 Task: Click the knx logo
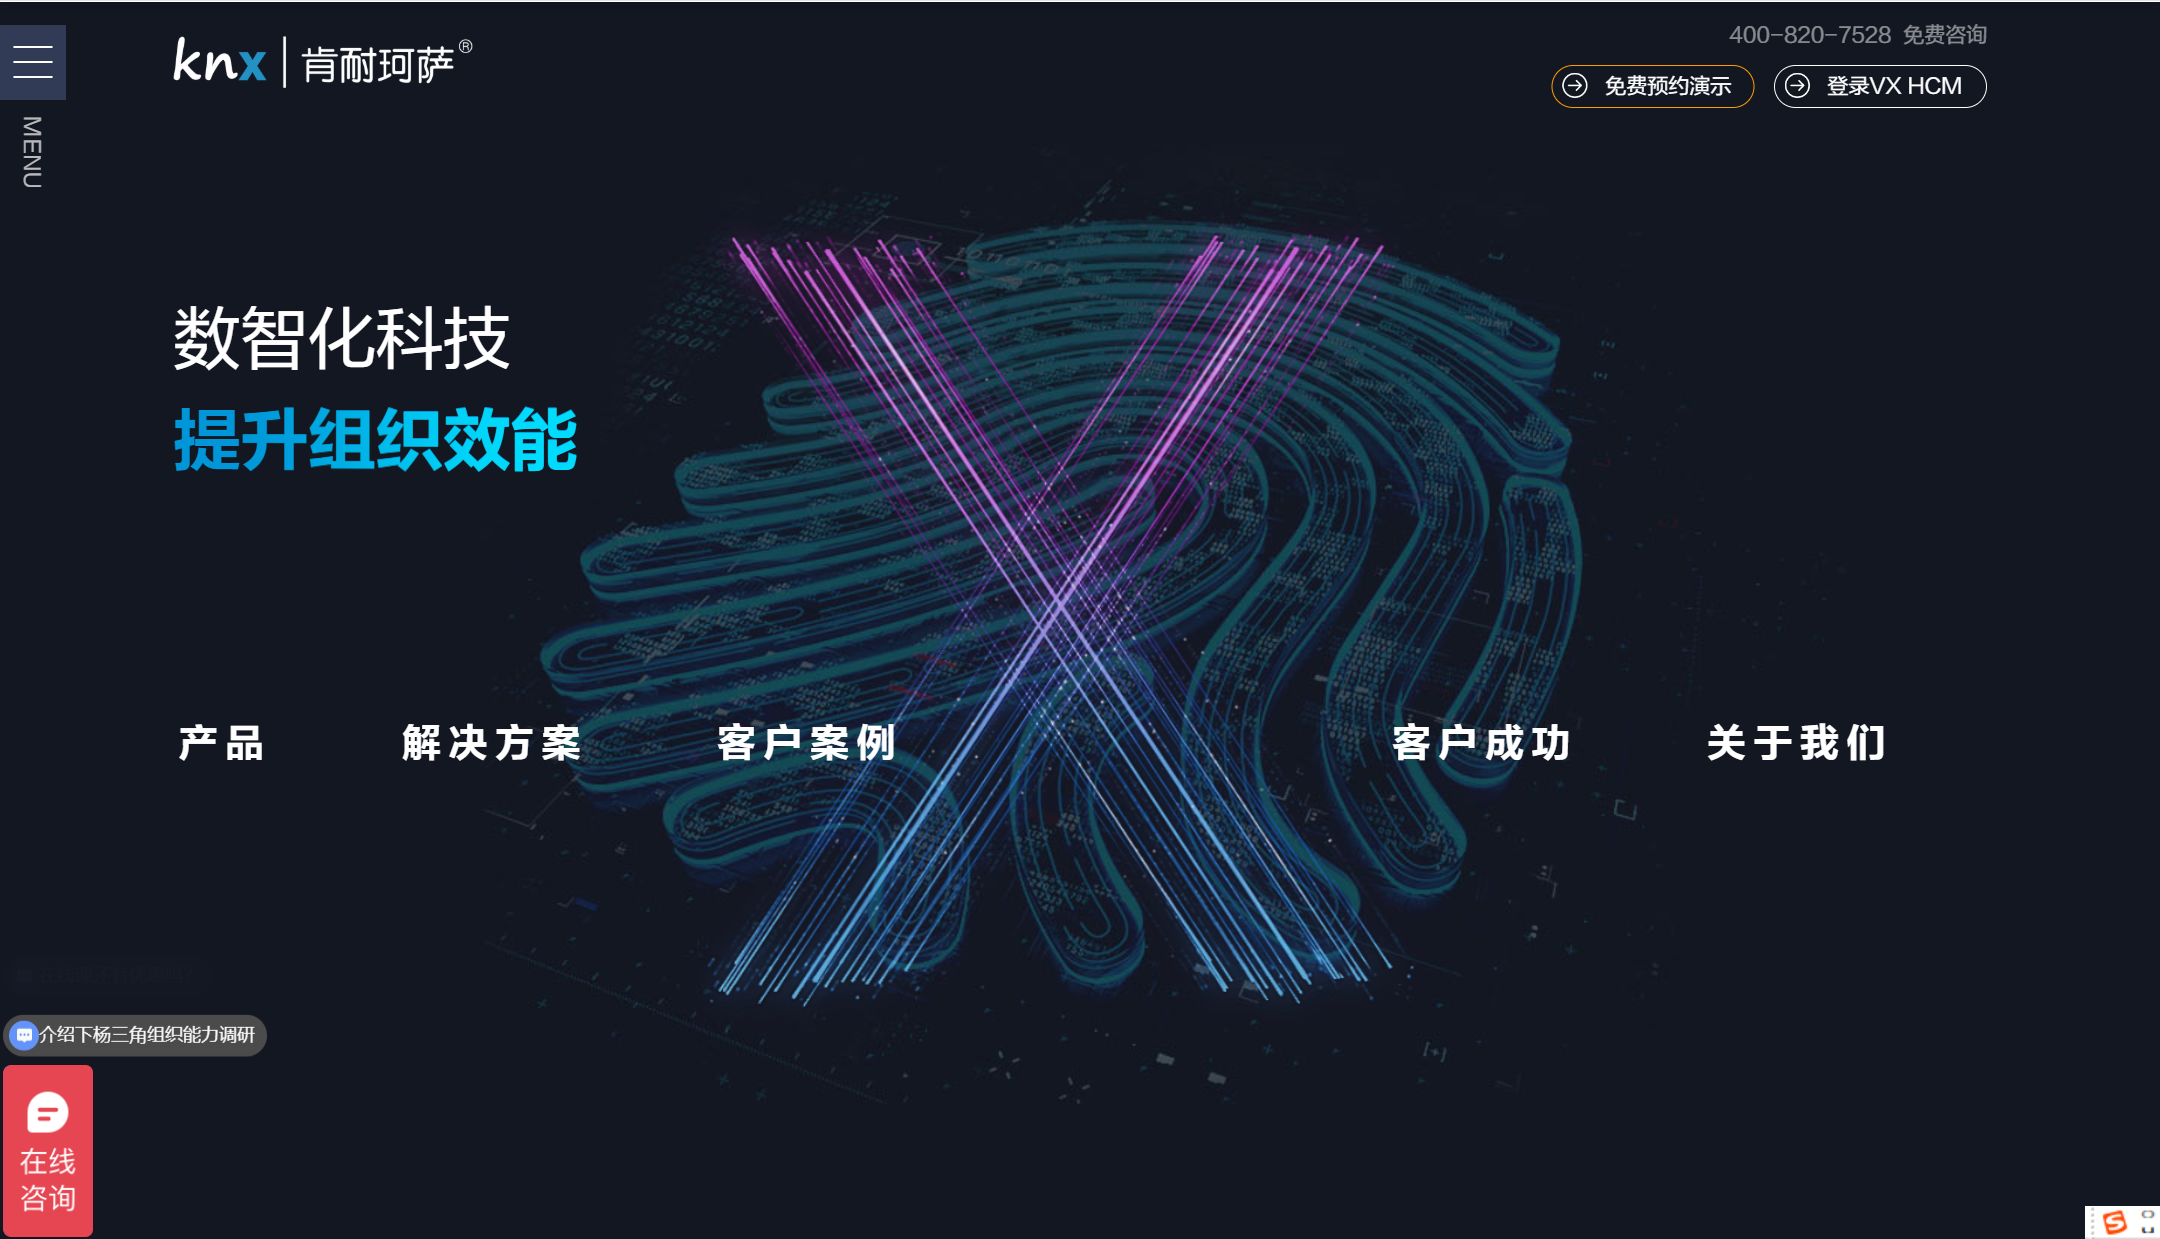(x=220, y=62)
